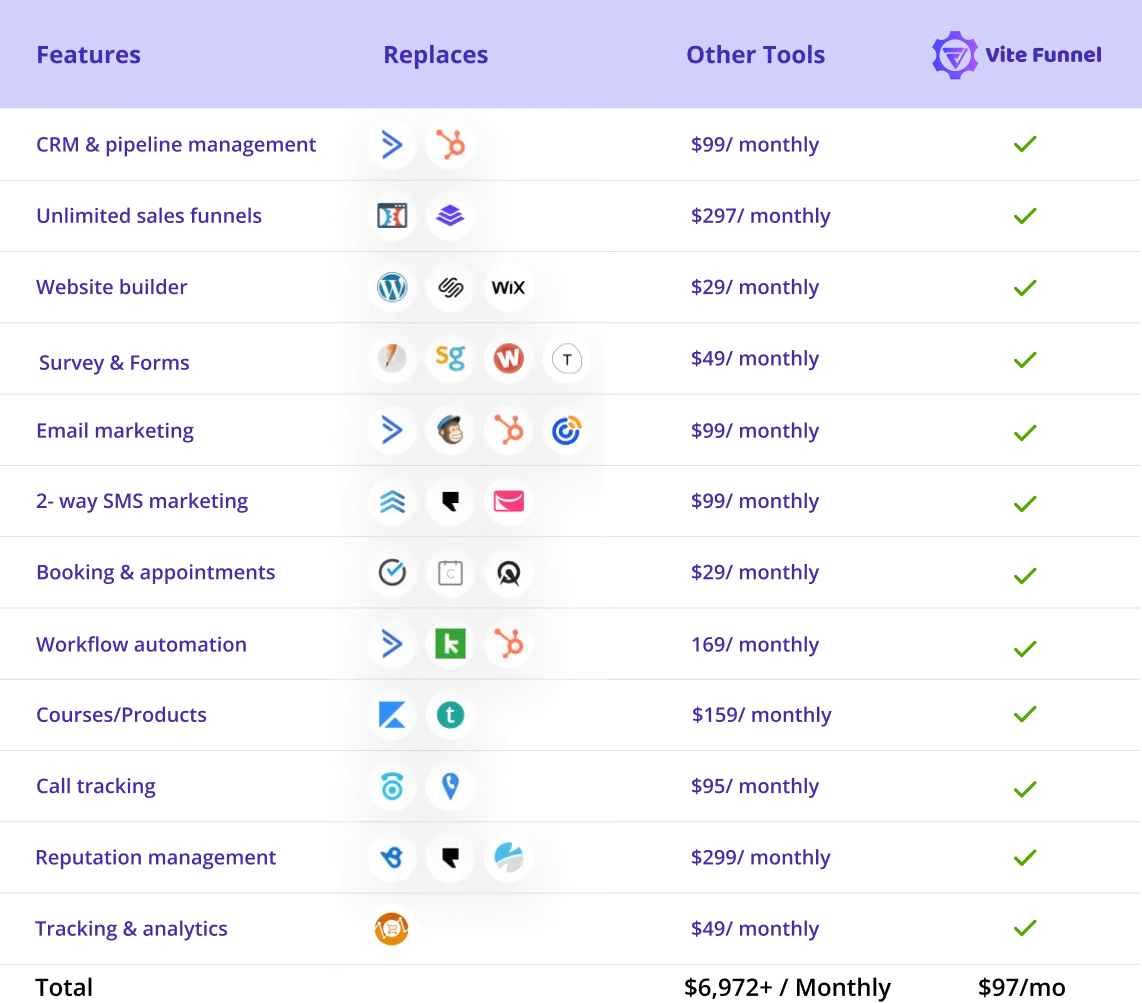1142x1003 pixels.
Task: Click the green Keap icon in Workflow automation
Action: click(x=450, y=644)
